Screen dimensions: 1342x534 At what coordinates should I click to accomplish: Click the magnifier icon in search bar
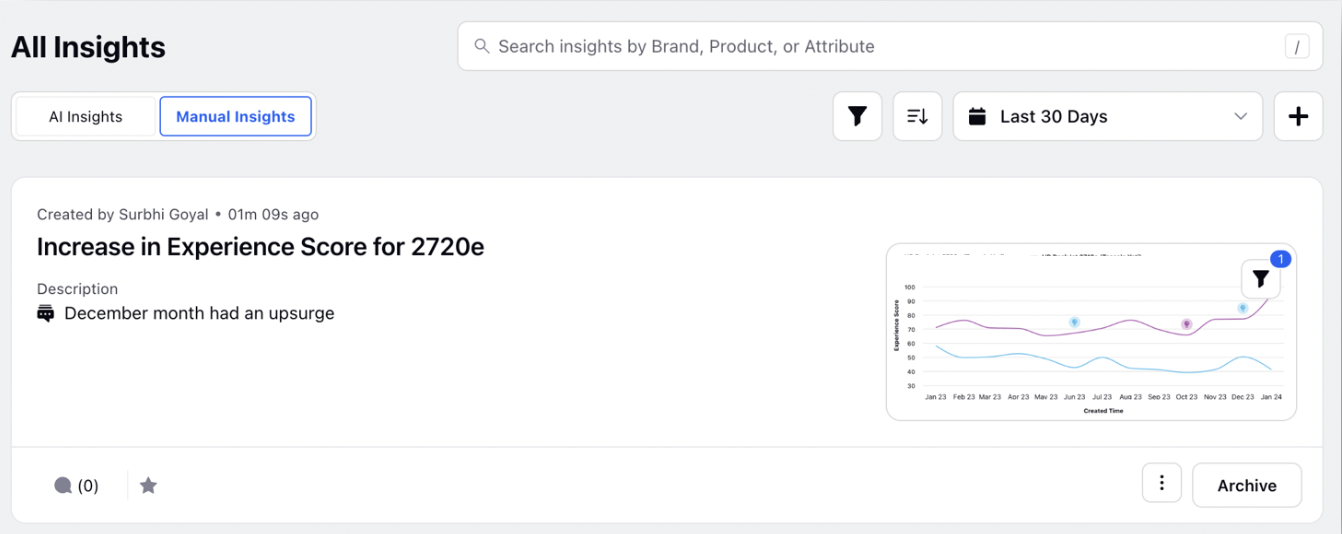[481, 46]
